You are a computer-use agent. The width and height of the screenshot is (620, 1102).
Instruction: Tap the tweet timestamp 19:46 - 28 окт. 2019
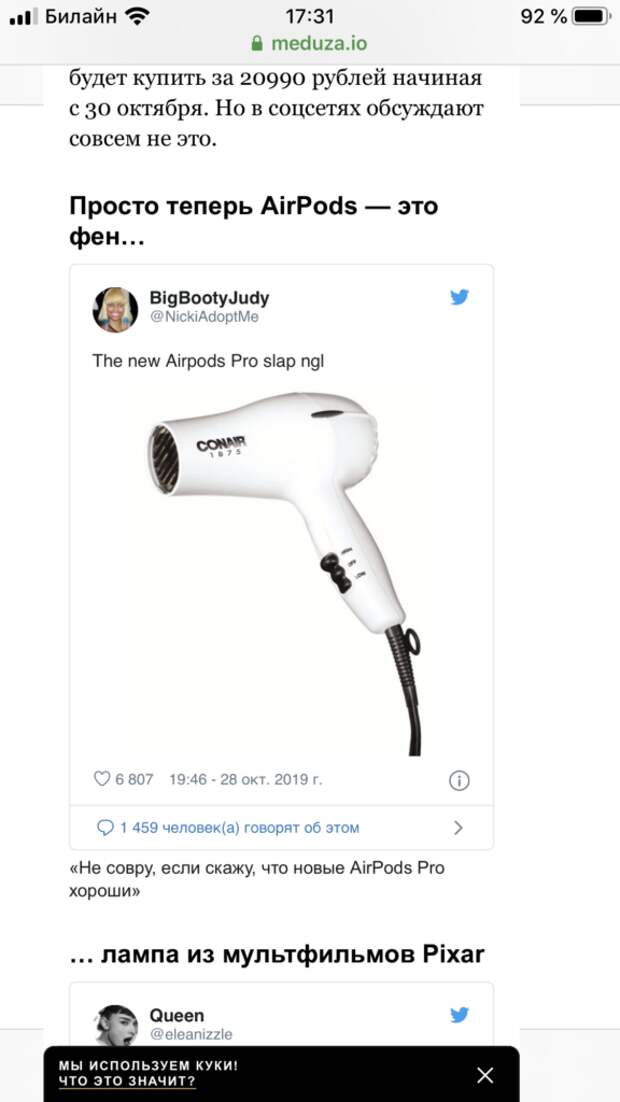pos(246,779)
